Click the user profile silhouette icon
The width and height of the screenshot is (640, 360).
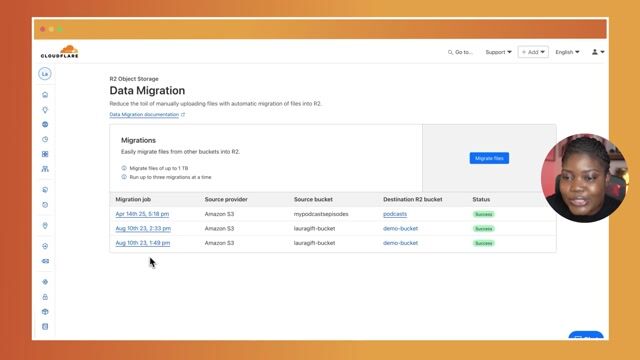coord(595,52)
